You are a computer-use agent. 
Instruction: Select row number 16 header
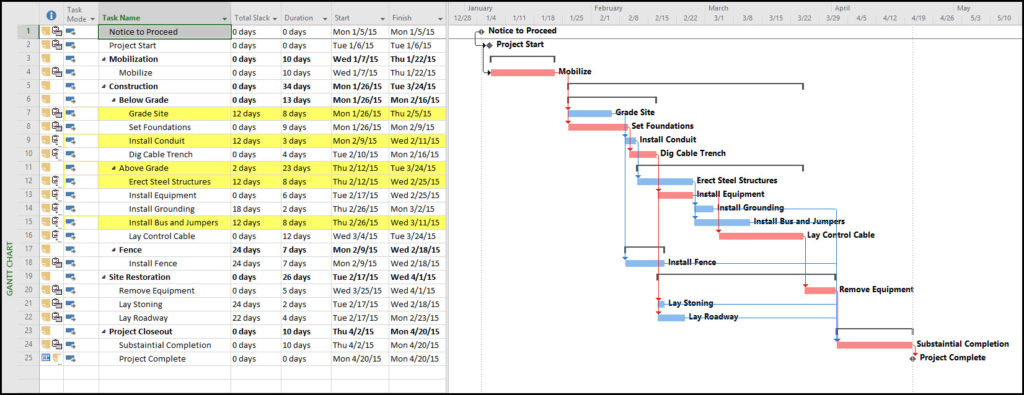tap(28, 236)
